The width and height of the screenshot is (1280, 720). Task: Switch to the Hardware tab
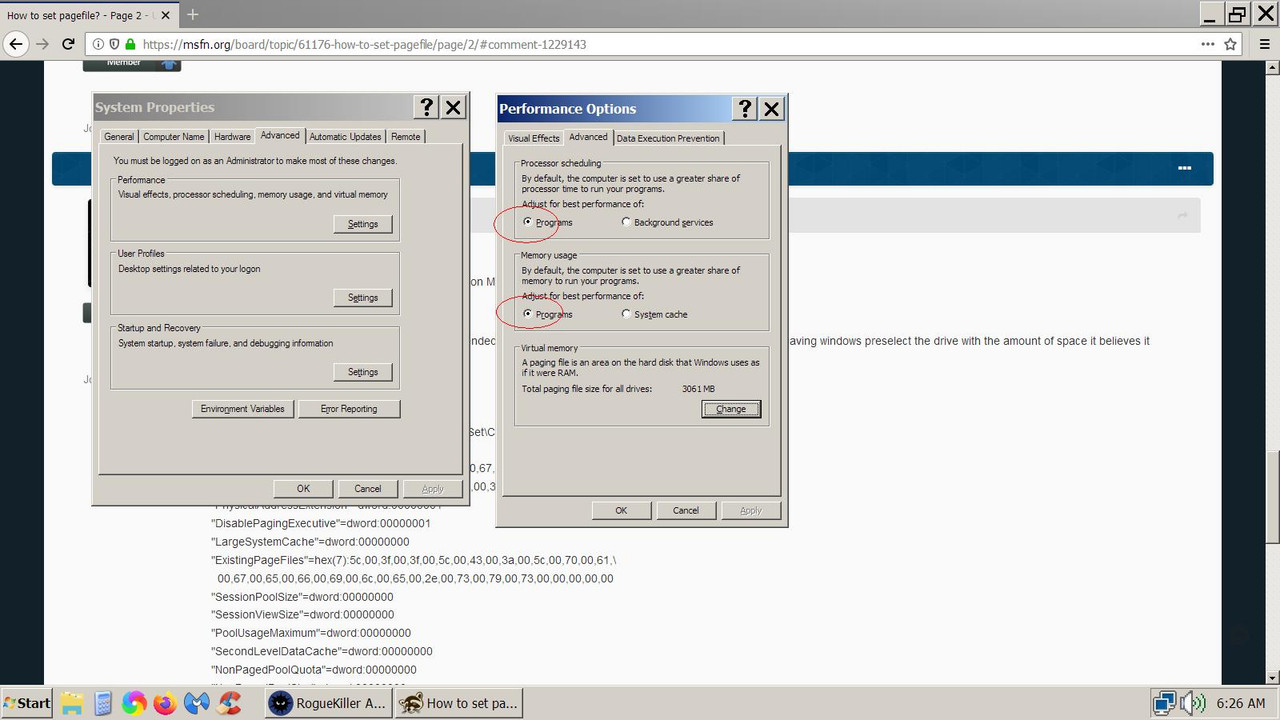[x=232, y=137]
